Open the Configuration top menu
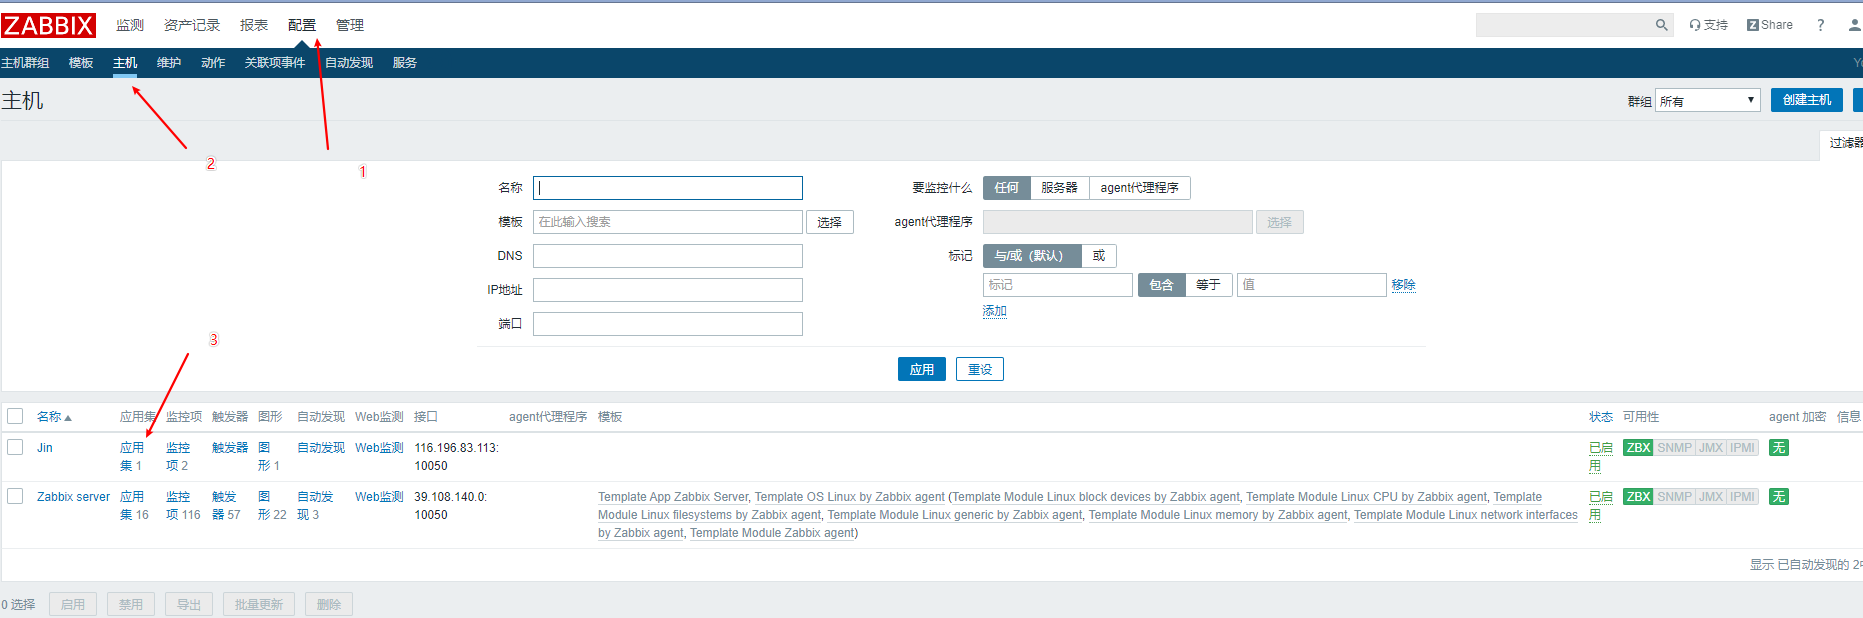This screenshot has height=618, width=1863. click(x=301, y=25)
